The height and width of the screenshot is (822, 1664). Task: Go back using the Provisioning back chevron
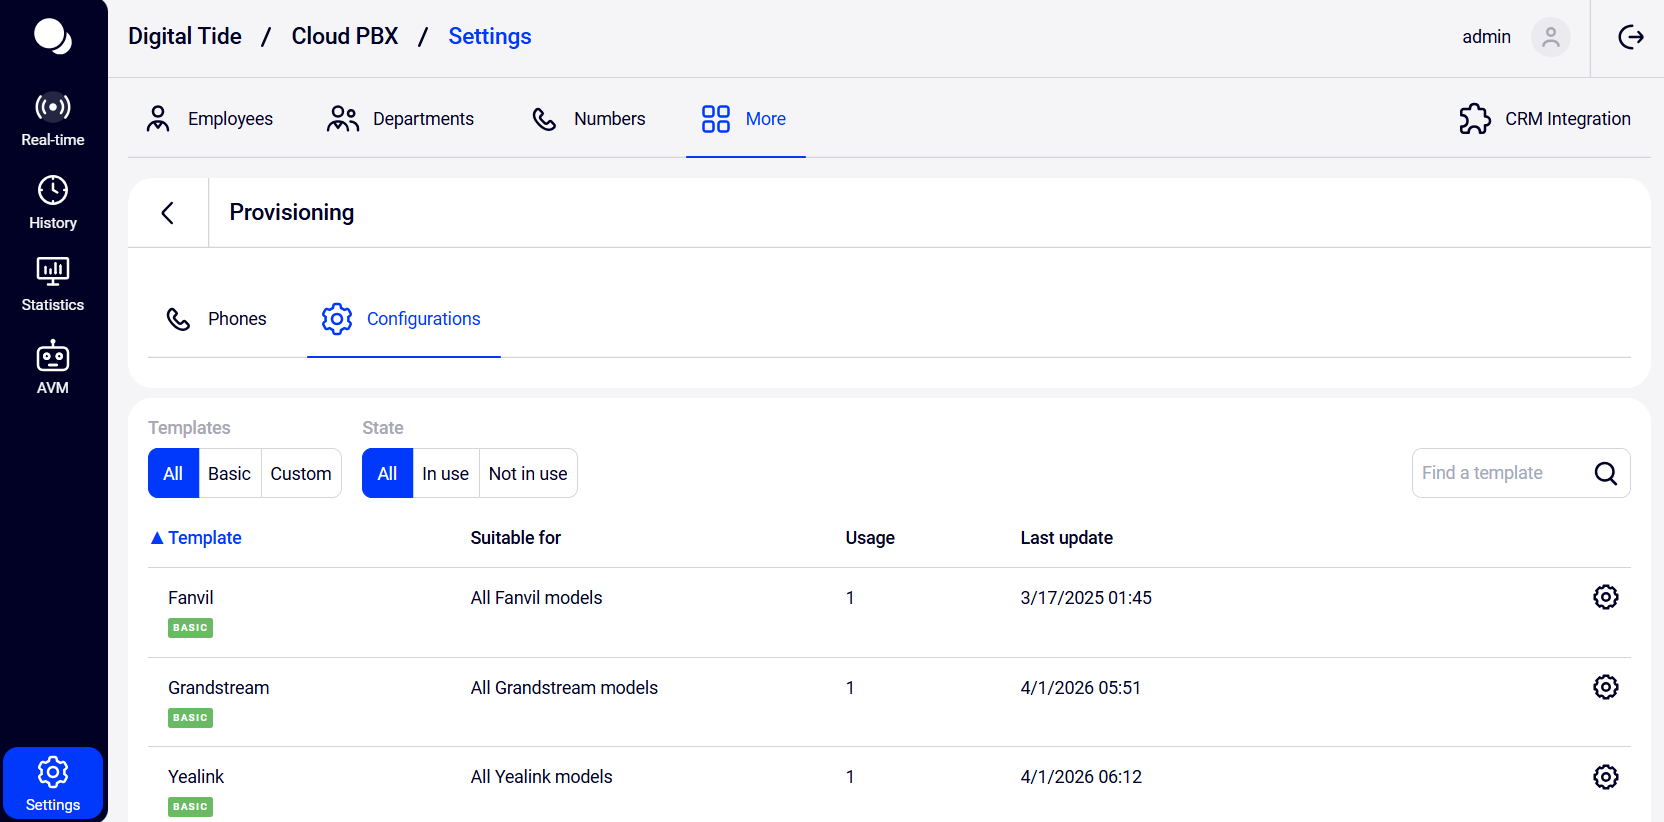pyautogui.click(x=168, y=213)
